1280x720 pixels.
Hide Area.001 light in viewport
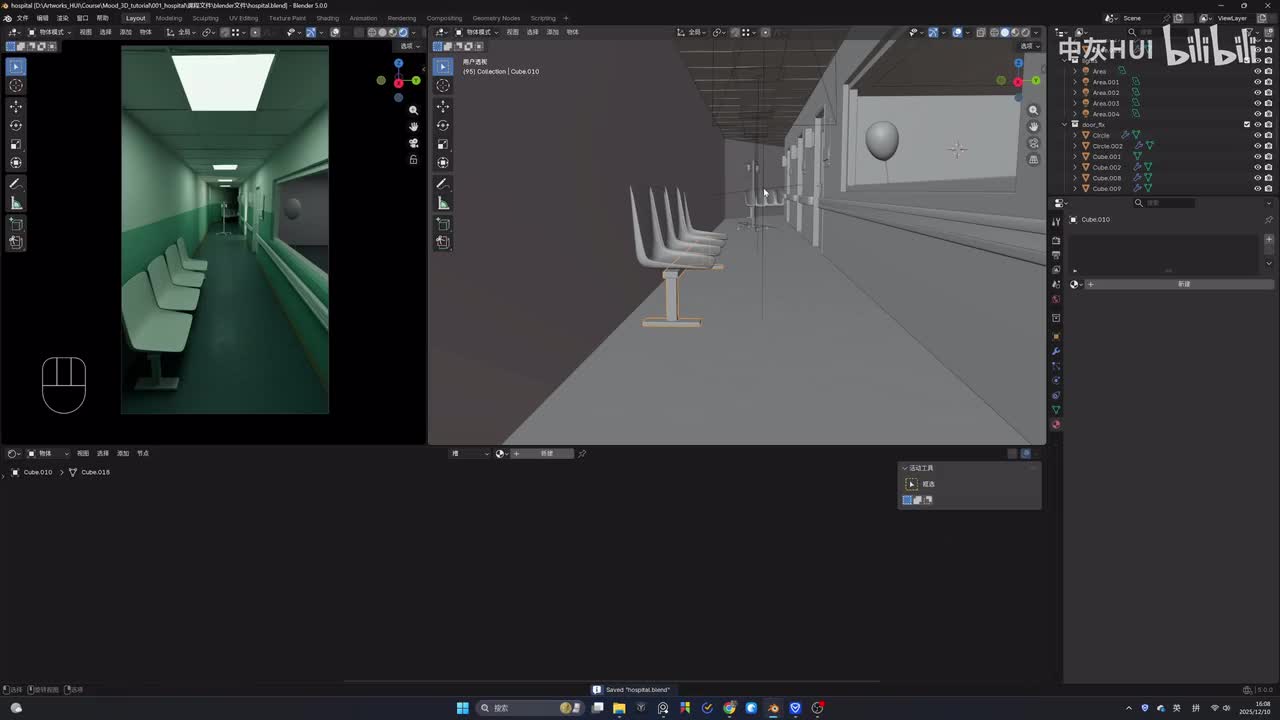[1257, 82]
